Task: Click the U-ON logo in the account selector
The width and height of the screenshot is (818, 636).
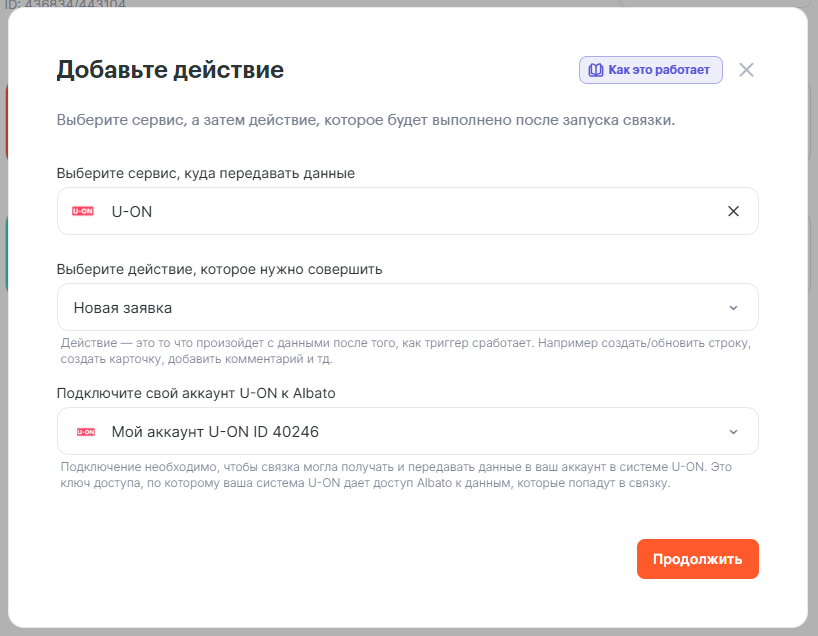Action: coord(86,431)
